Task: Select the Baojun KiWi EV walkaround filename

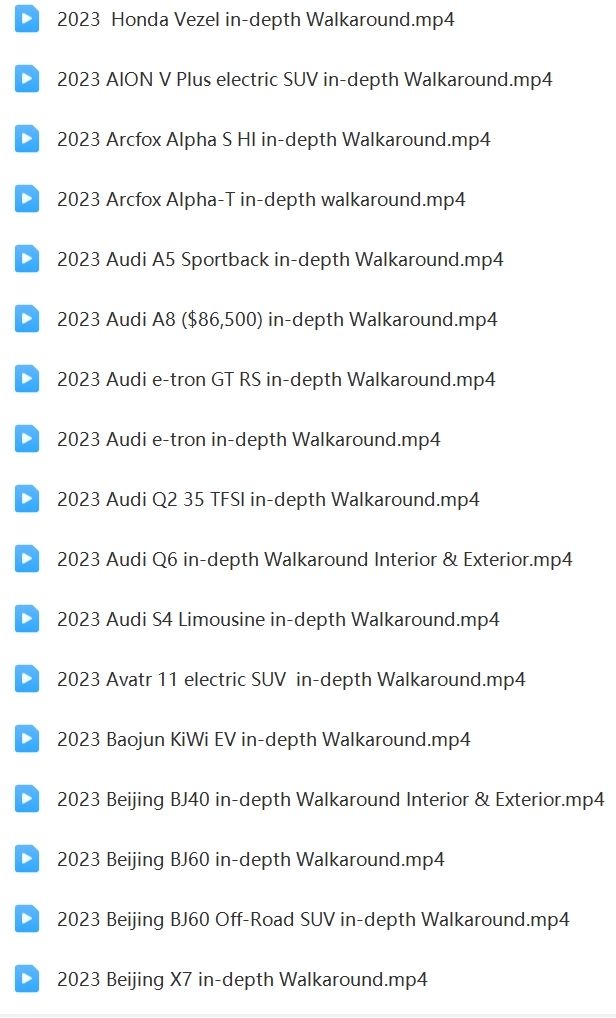Action: click(263, 739)
